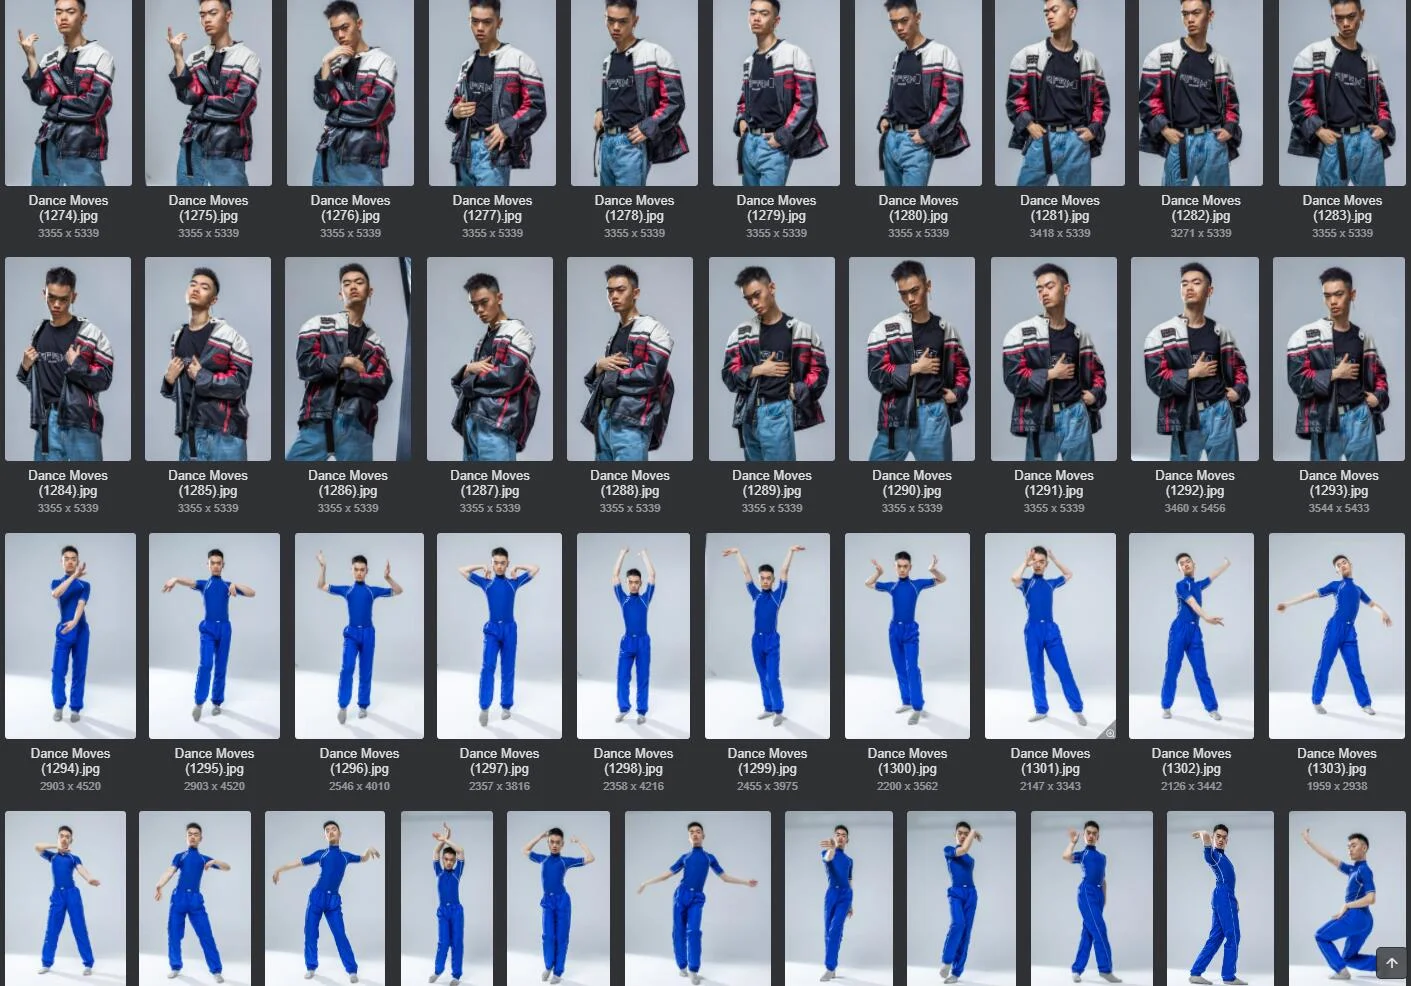Image resolution: width=1411 pixels, height=986 pixels.
Task: Select the "Dance Moves (1278).jpg" caption text
Action: [x=634, y=208]
